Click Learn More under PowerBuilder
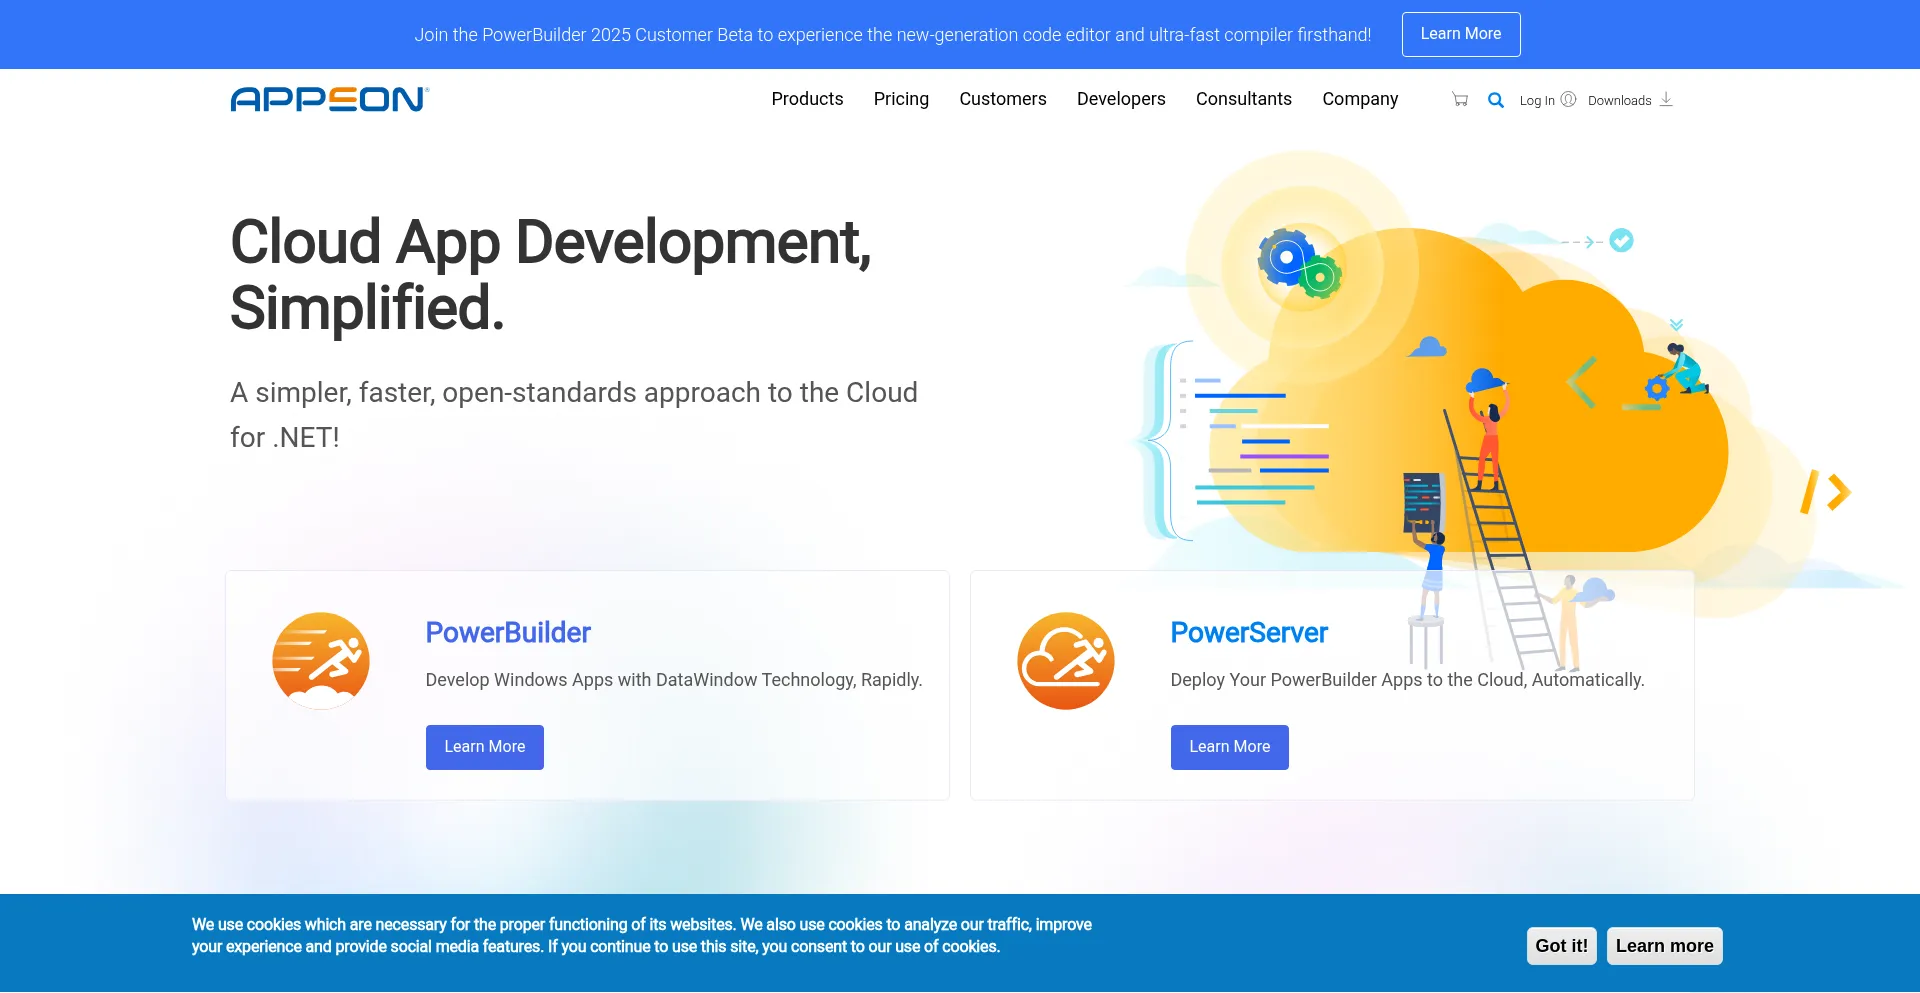Viewport: 1920px width, 993px height. (485, 747)
